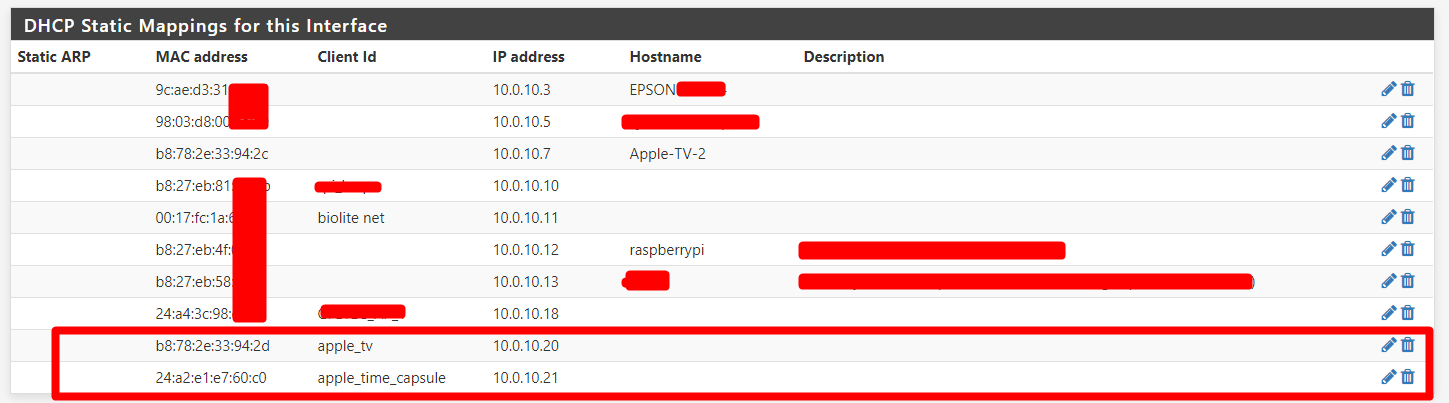The height and width of the screenshot is (403, 1449).
Task: Click the MAC address column header
Action: [201, 57]
